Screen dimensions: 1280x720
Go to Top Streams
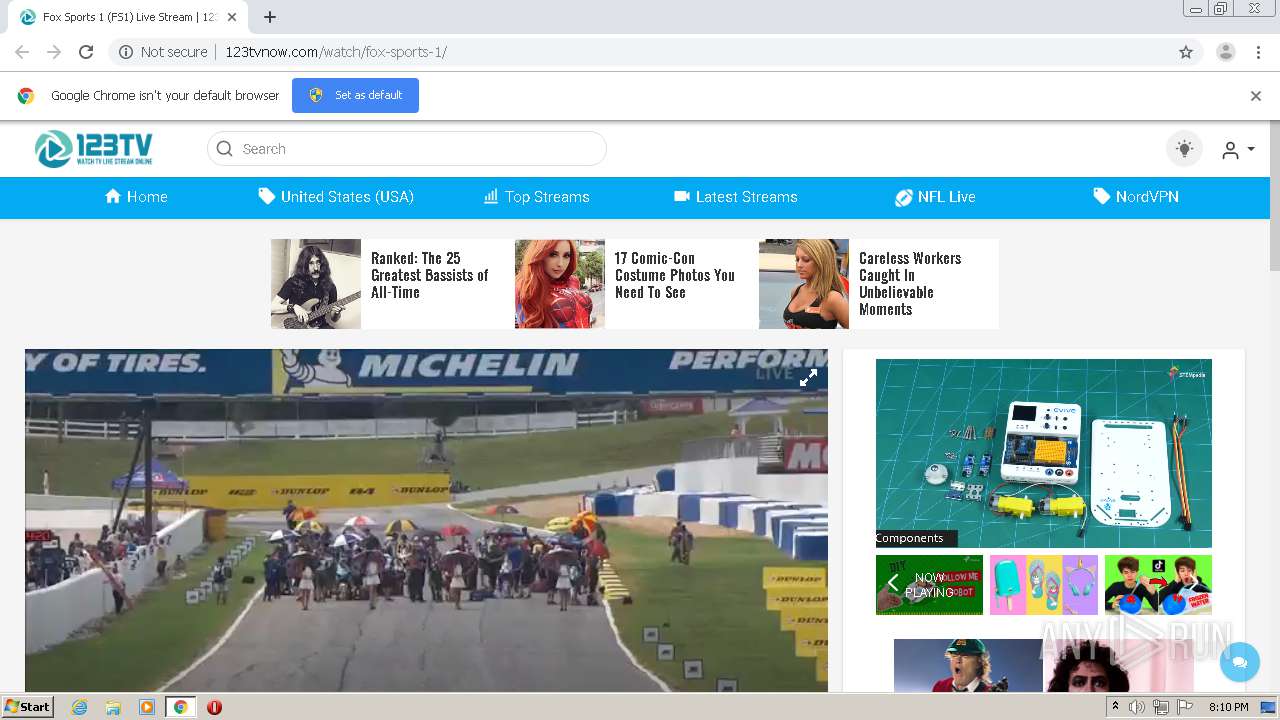[x=536, y=197]
